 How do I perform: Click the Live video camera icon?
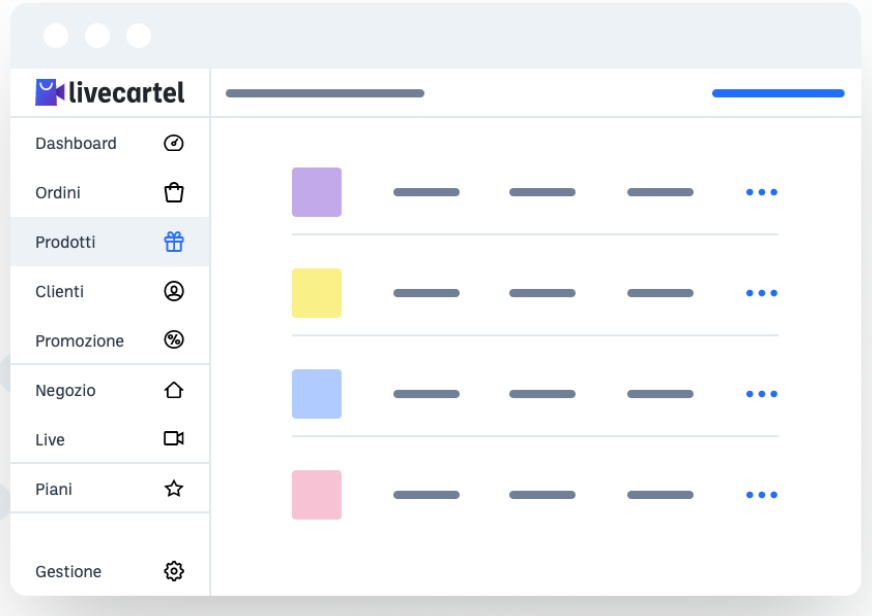click(174, 439)
